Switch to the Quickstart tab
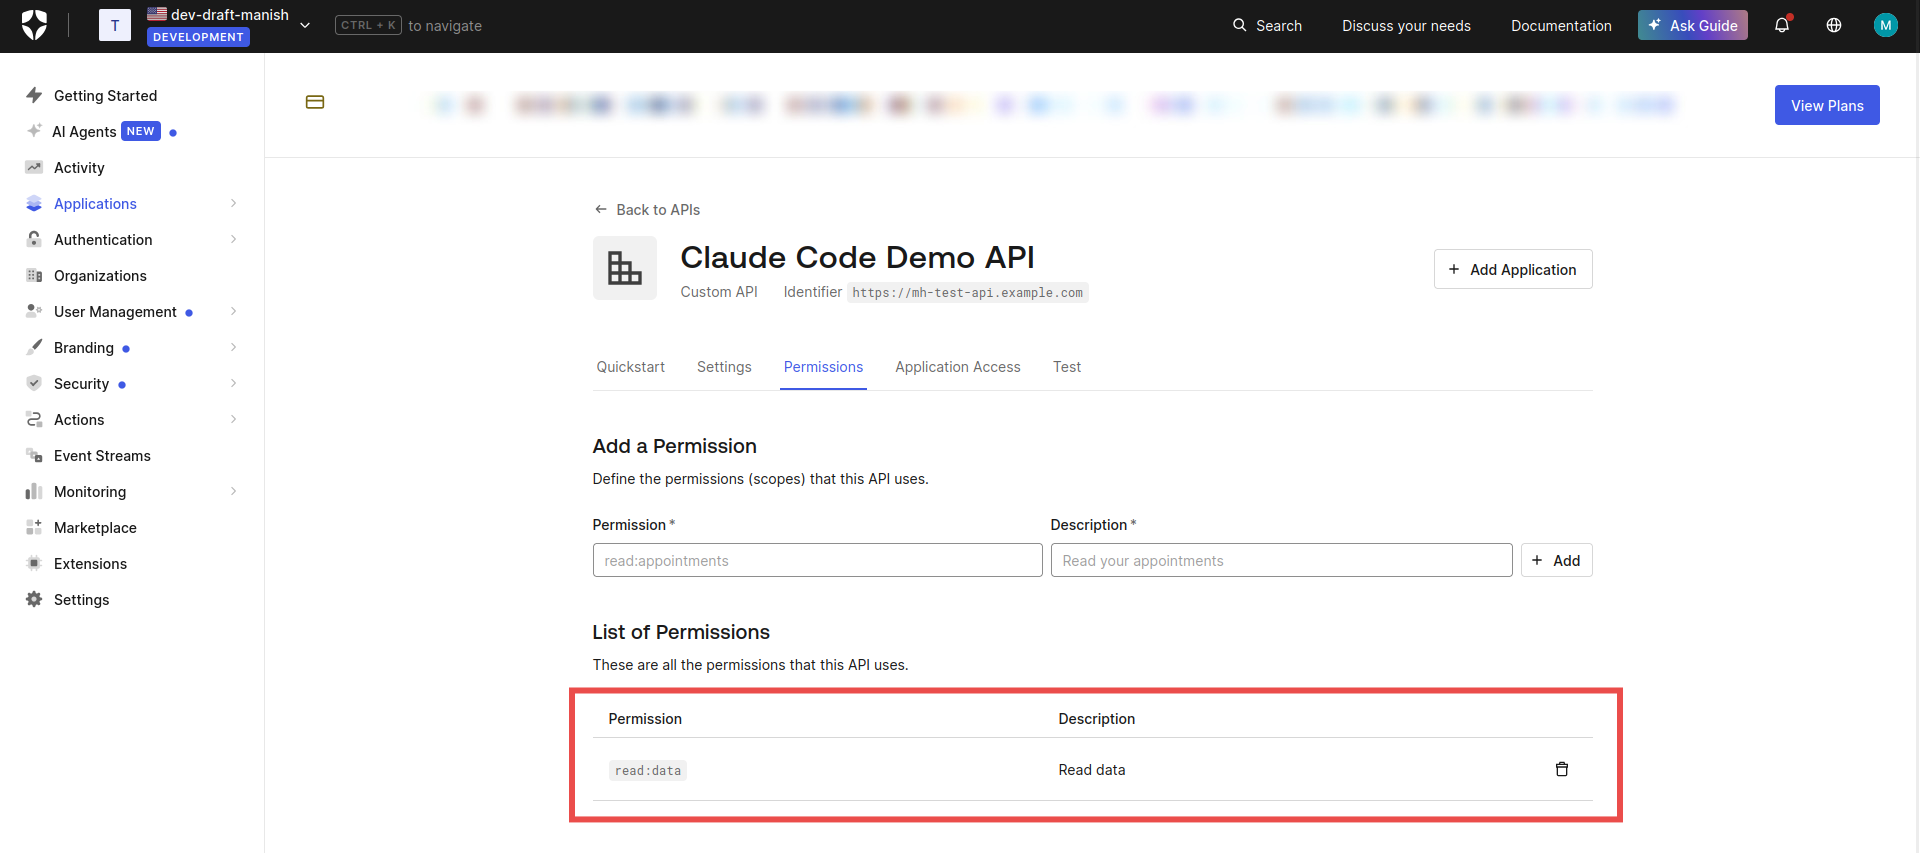Image resolution: width=1920 pixels, height=853 pixels. click(x=630, y=367)
